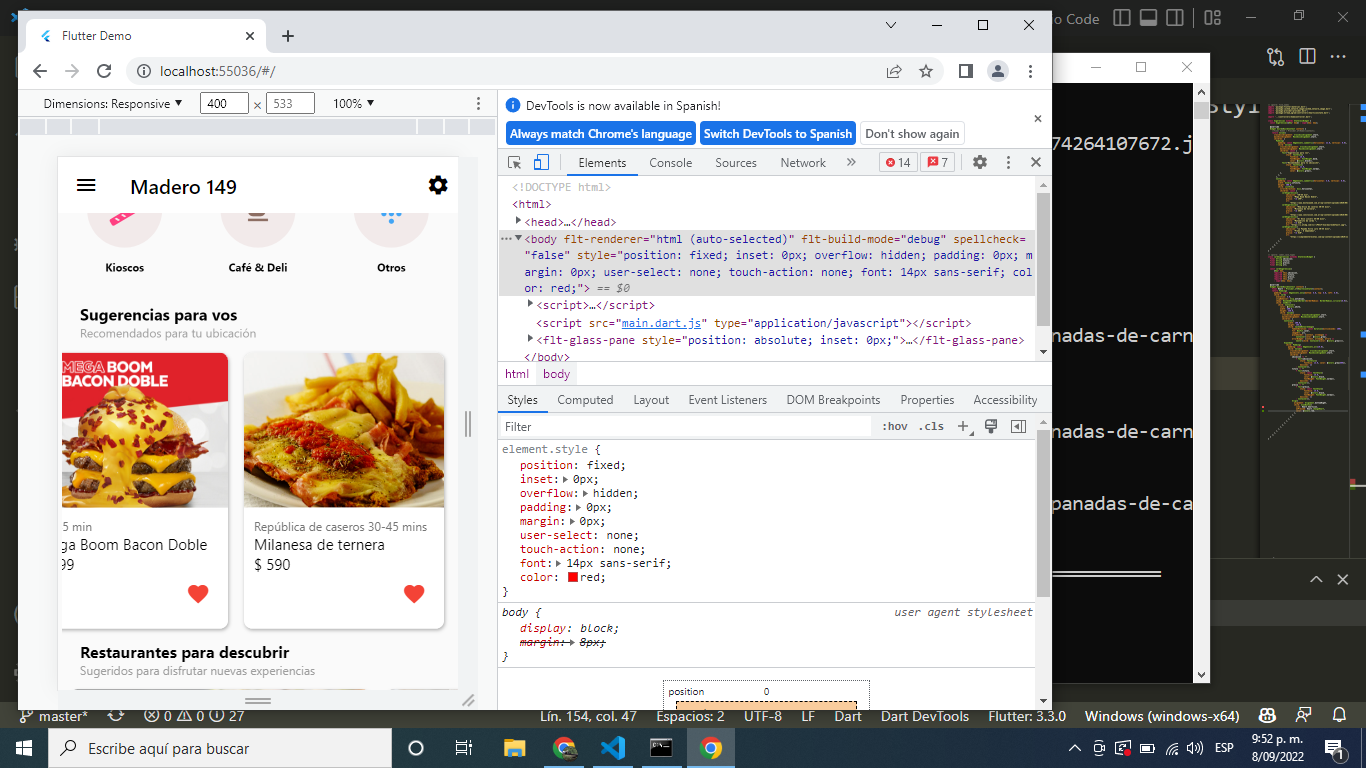
Task: Open the 7 issues counter in DevTools
Action: click(x=937, y=163)
